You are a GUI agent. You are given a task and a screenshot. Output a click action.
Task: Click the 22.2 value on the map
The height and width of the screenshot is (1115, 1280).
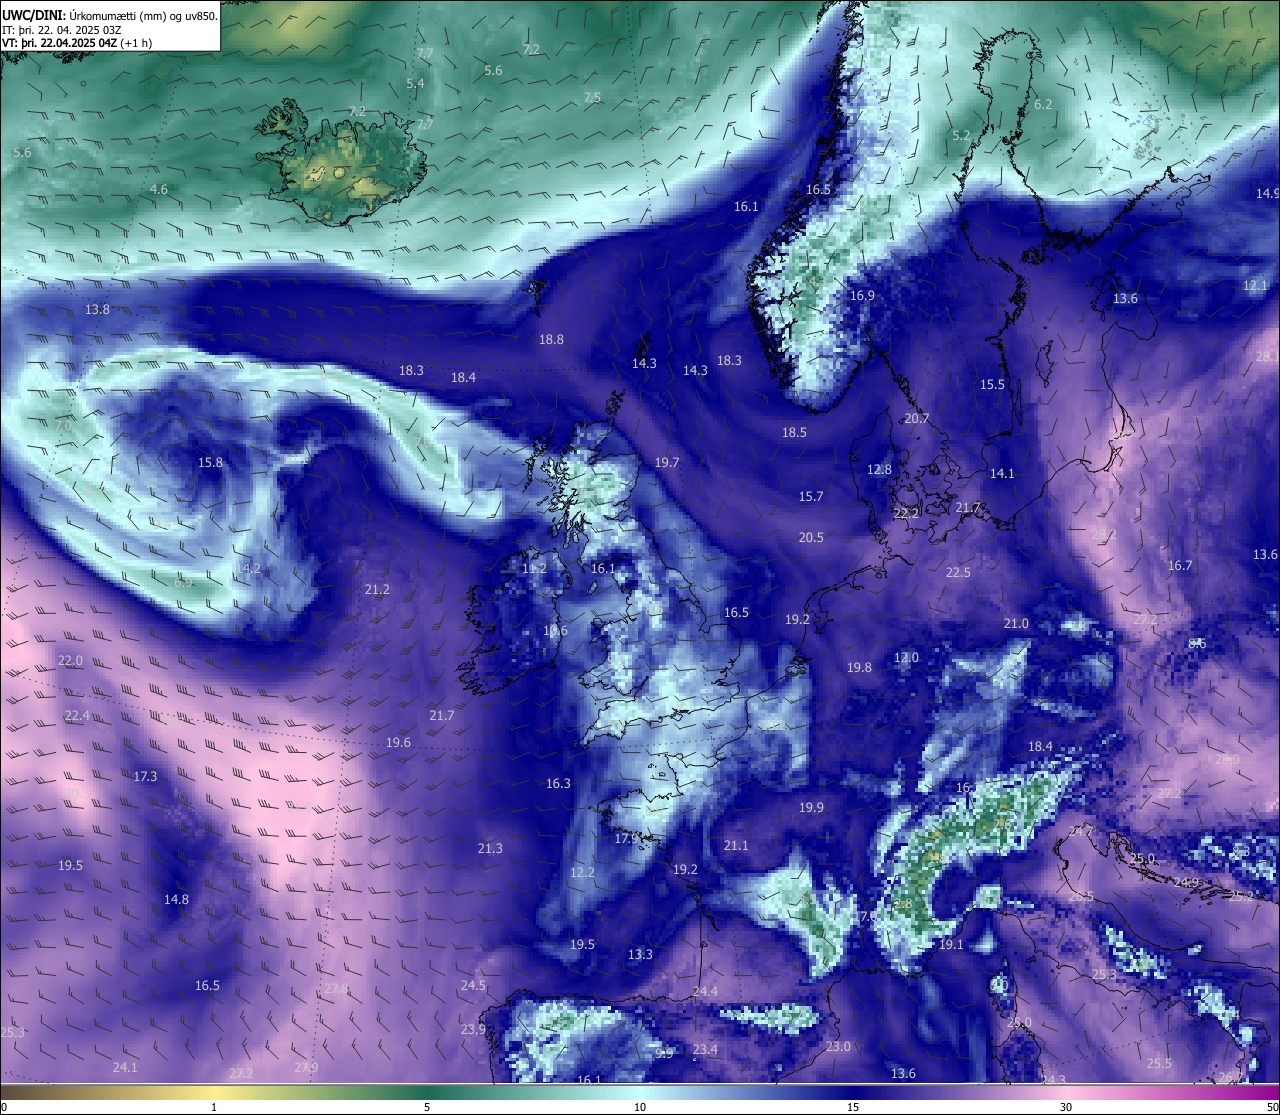tap(906, 513)
